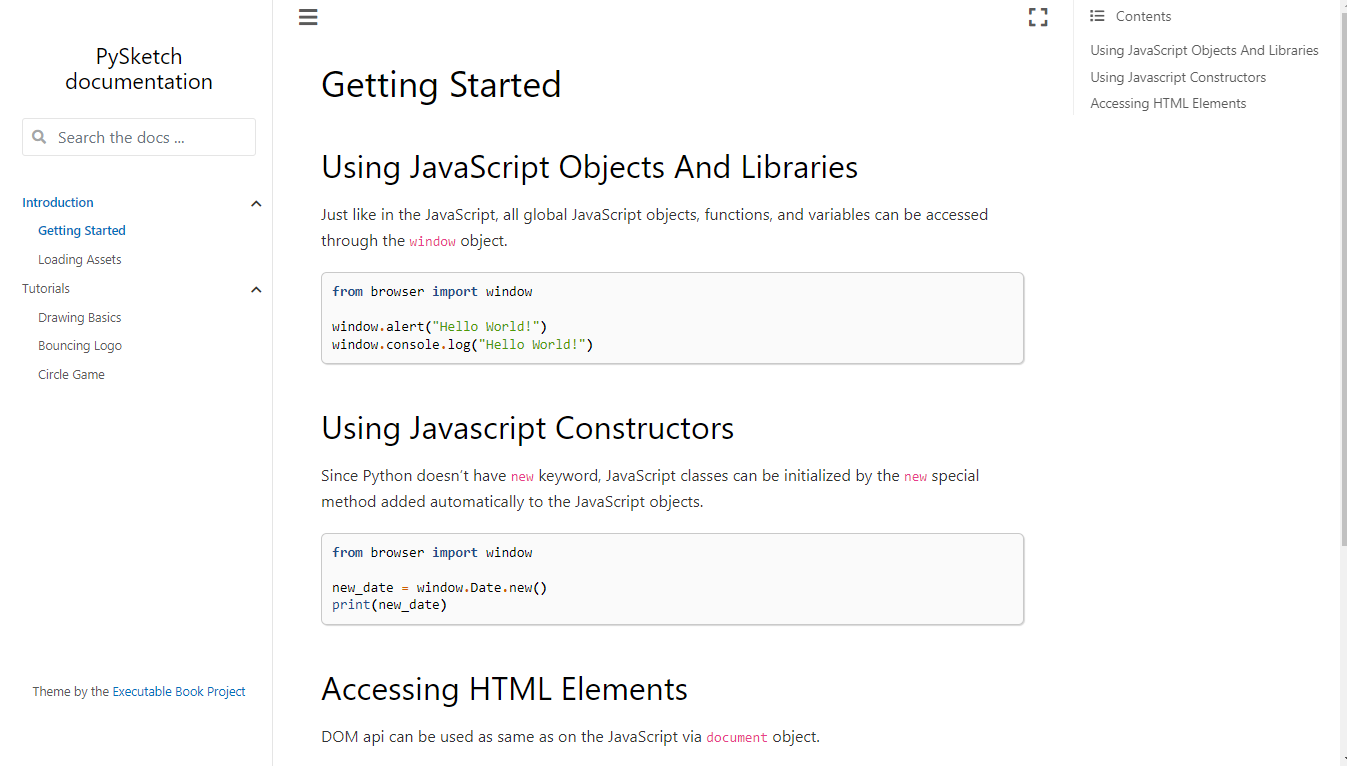Jump to Using JavaScript Objects And Libraries
The height and width of the screenshot is (766, 1347).
click(x=1204, y=50)
